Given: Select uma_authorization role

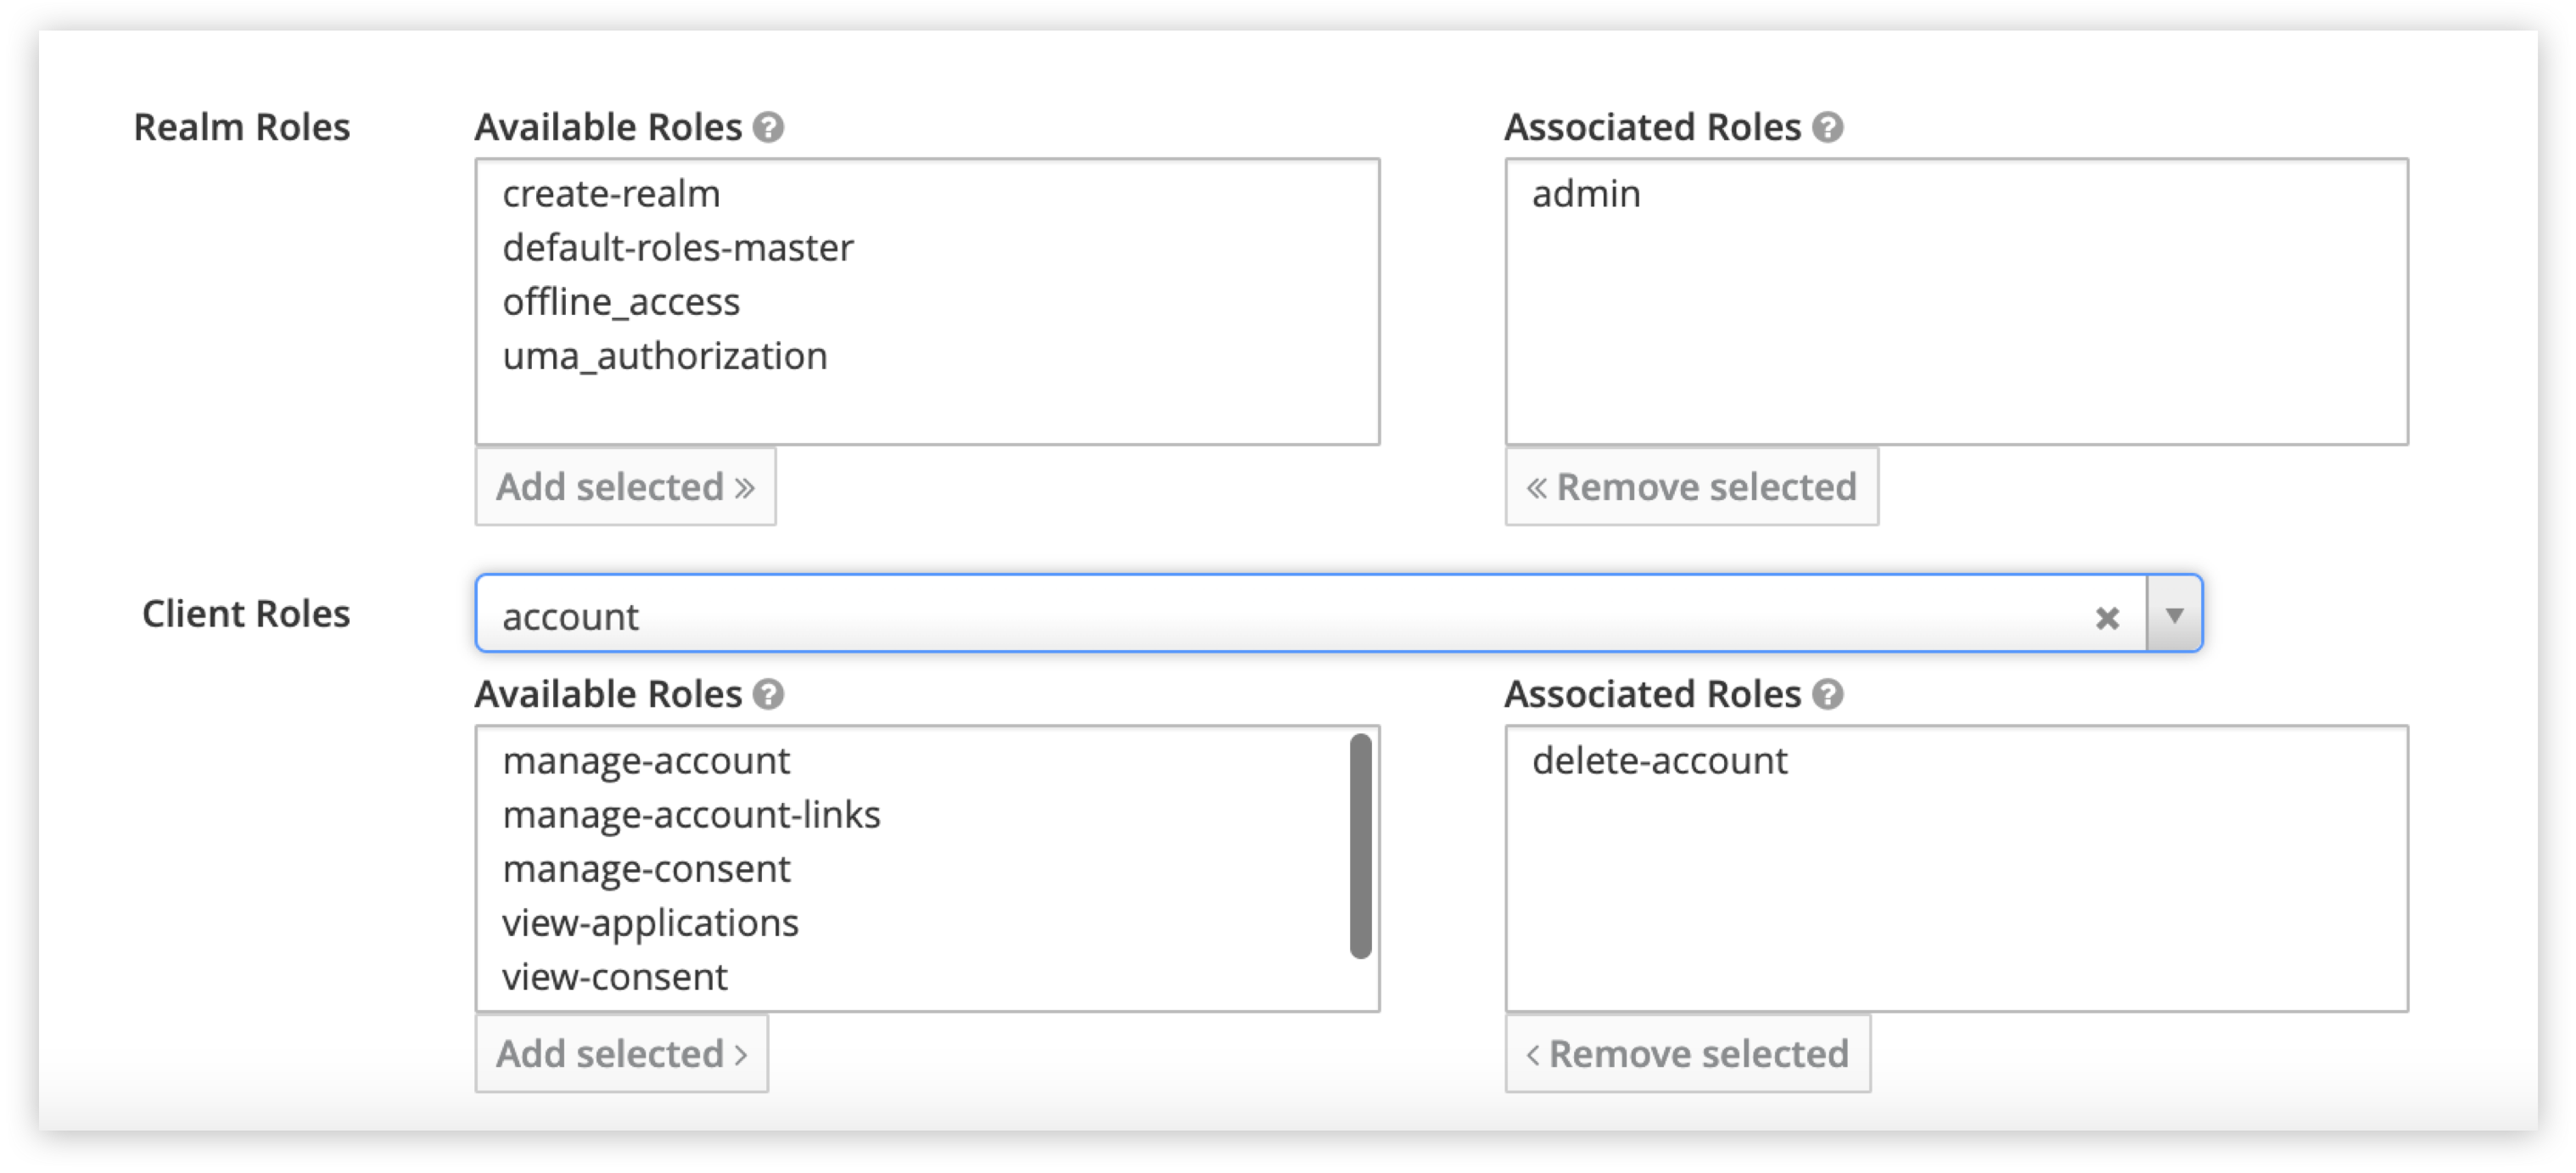Looking at the screenshot, I should pos(664,356).
